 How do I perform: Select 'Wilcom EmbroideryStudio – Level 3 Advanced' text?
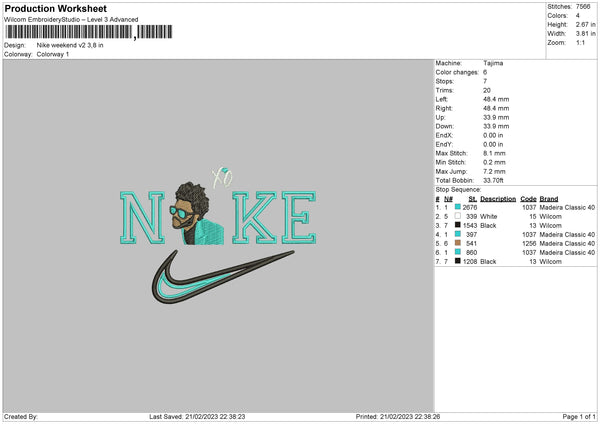coord(71,20)
